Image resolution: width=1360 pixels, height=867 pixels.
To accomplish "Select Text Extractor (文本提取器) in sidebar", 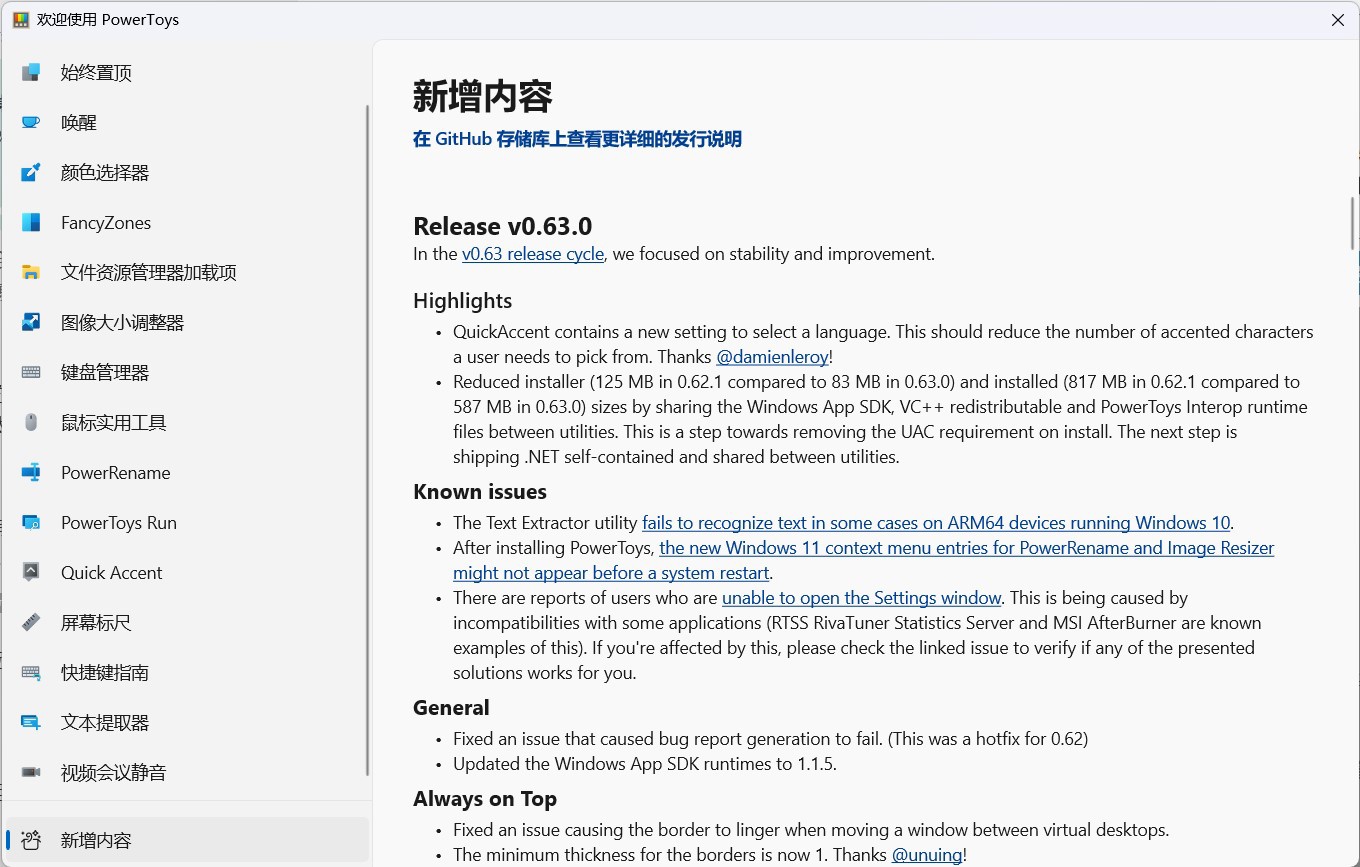I will click(x=105, y=722).
